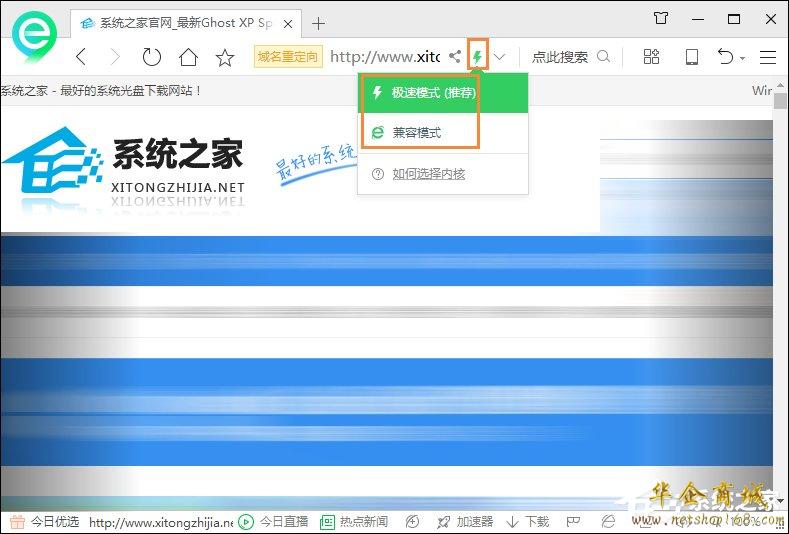This screenshot has height=534, width=789.
Task: Click the back navigation arrow
Action: click(x=81, y=57)
